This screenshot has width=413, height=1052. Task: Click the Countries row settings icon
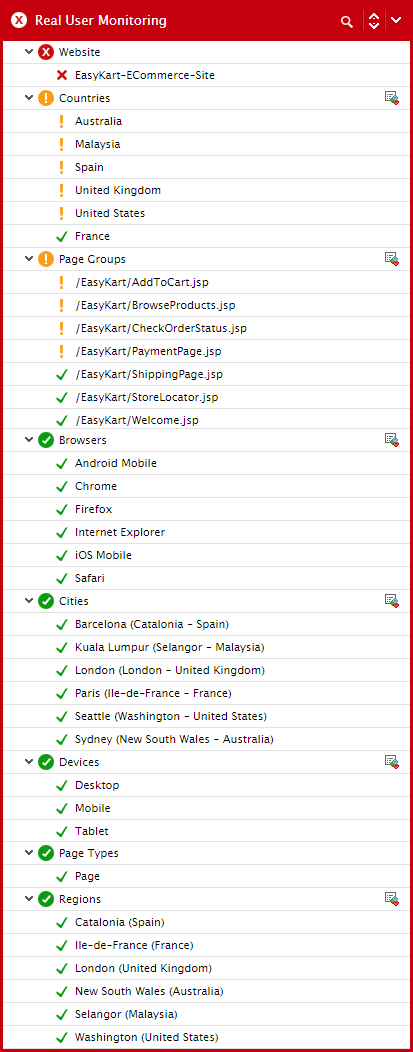[x=392, y=98]
